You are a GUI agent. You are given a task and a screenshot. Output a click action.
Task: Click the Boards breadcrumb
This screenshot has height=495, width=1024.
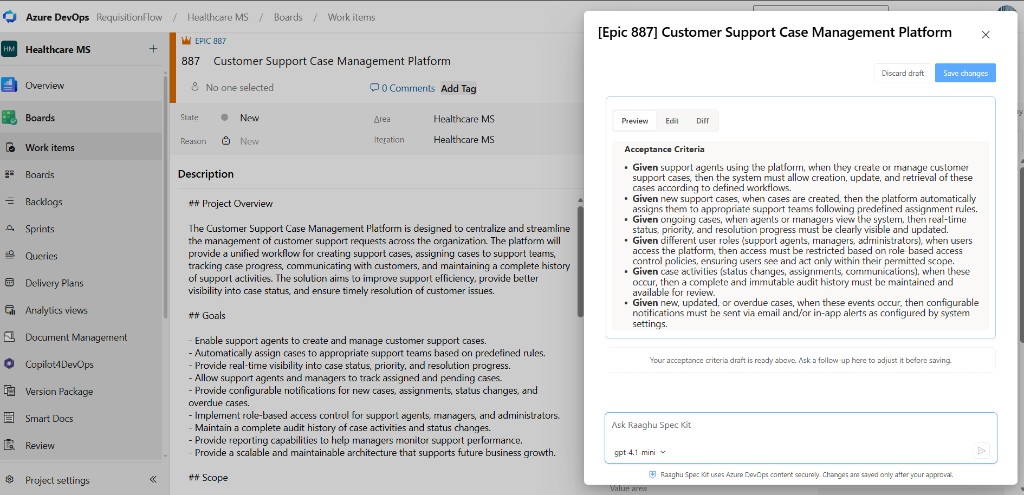click(x=288, y=17)
